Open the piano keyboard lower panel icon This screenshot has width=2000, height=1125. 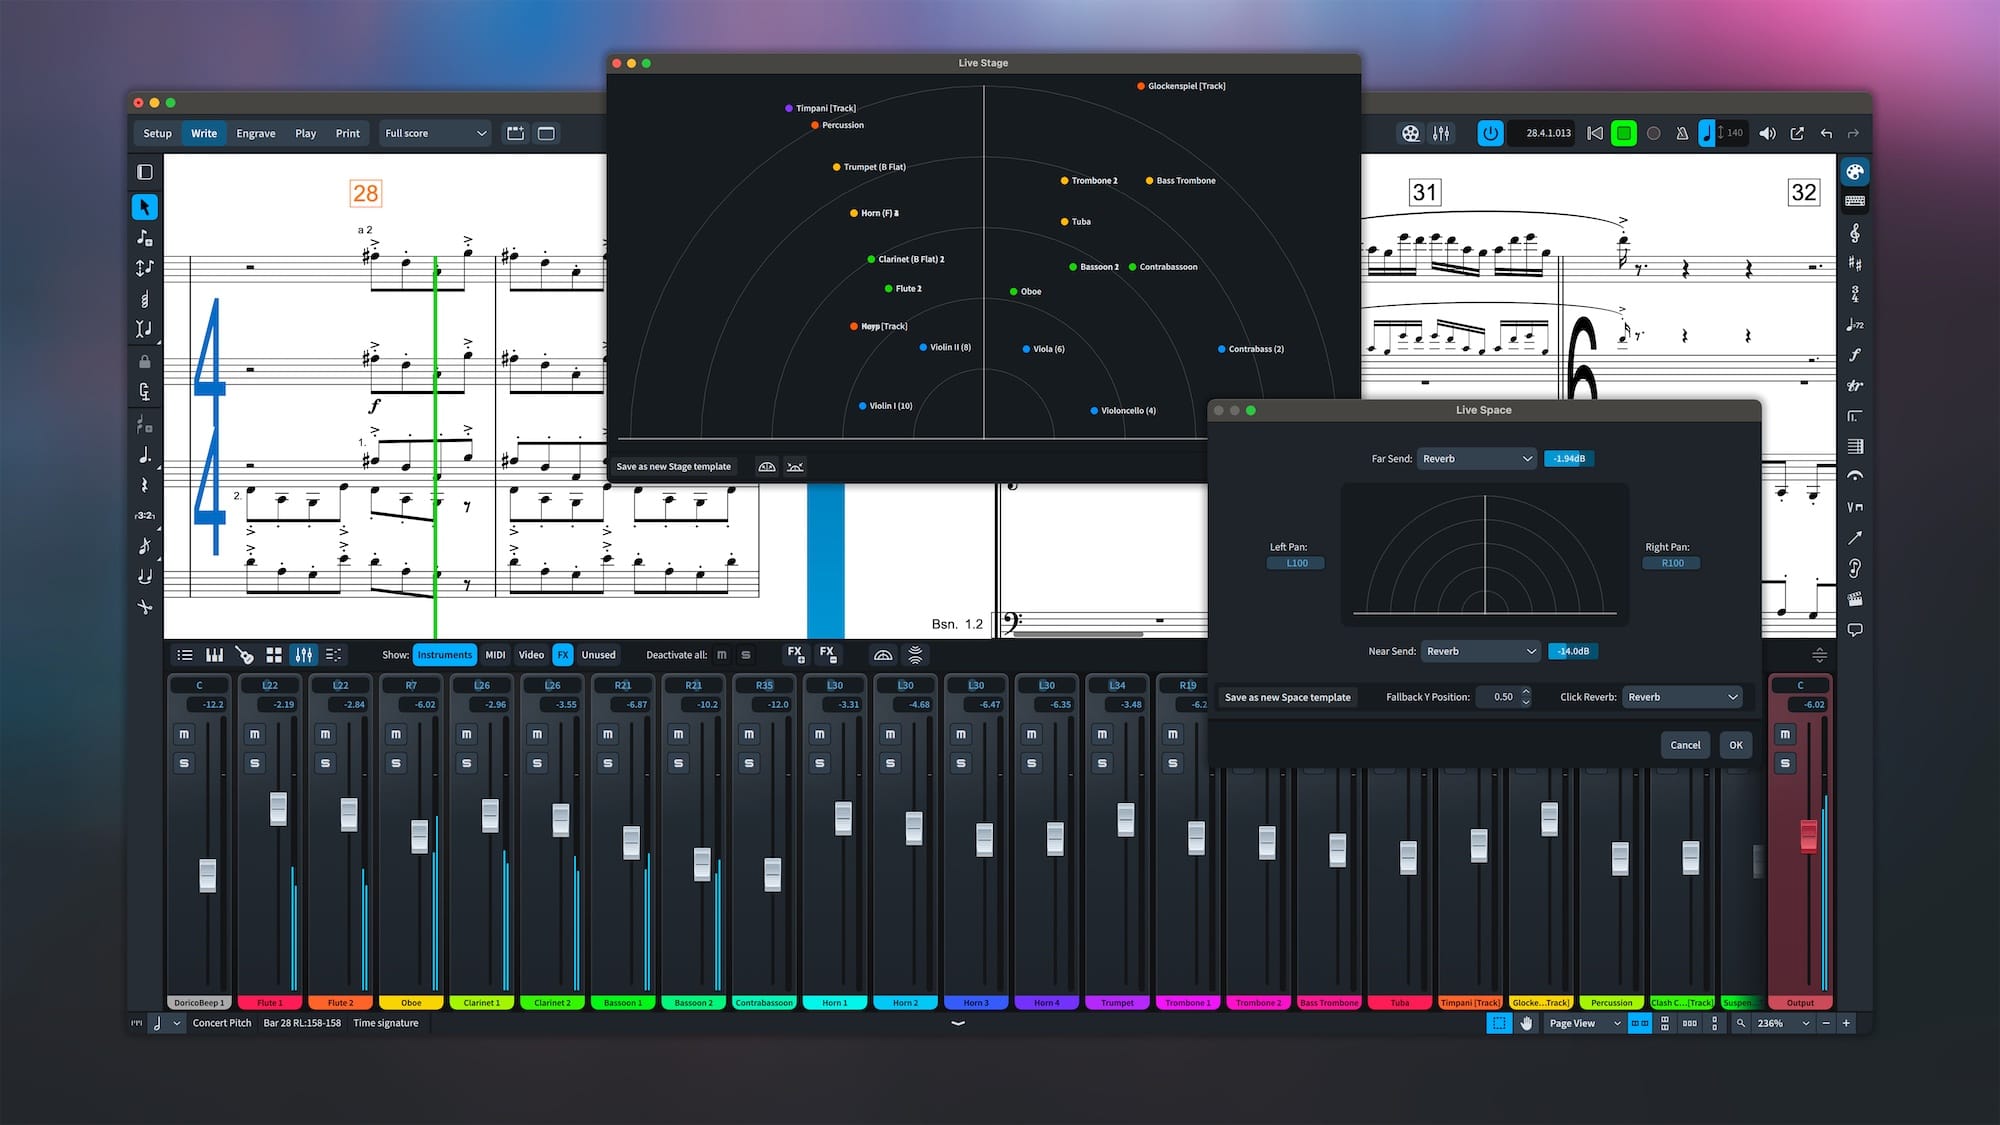click(x=214, y=655)
